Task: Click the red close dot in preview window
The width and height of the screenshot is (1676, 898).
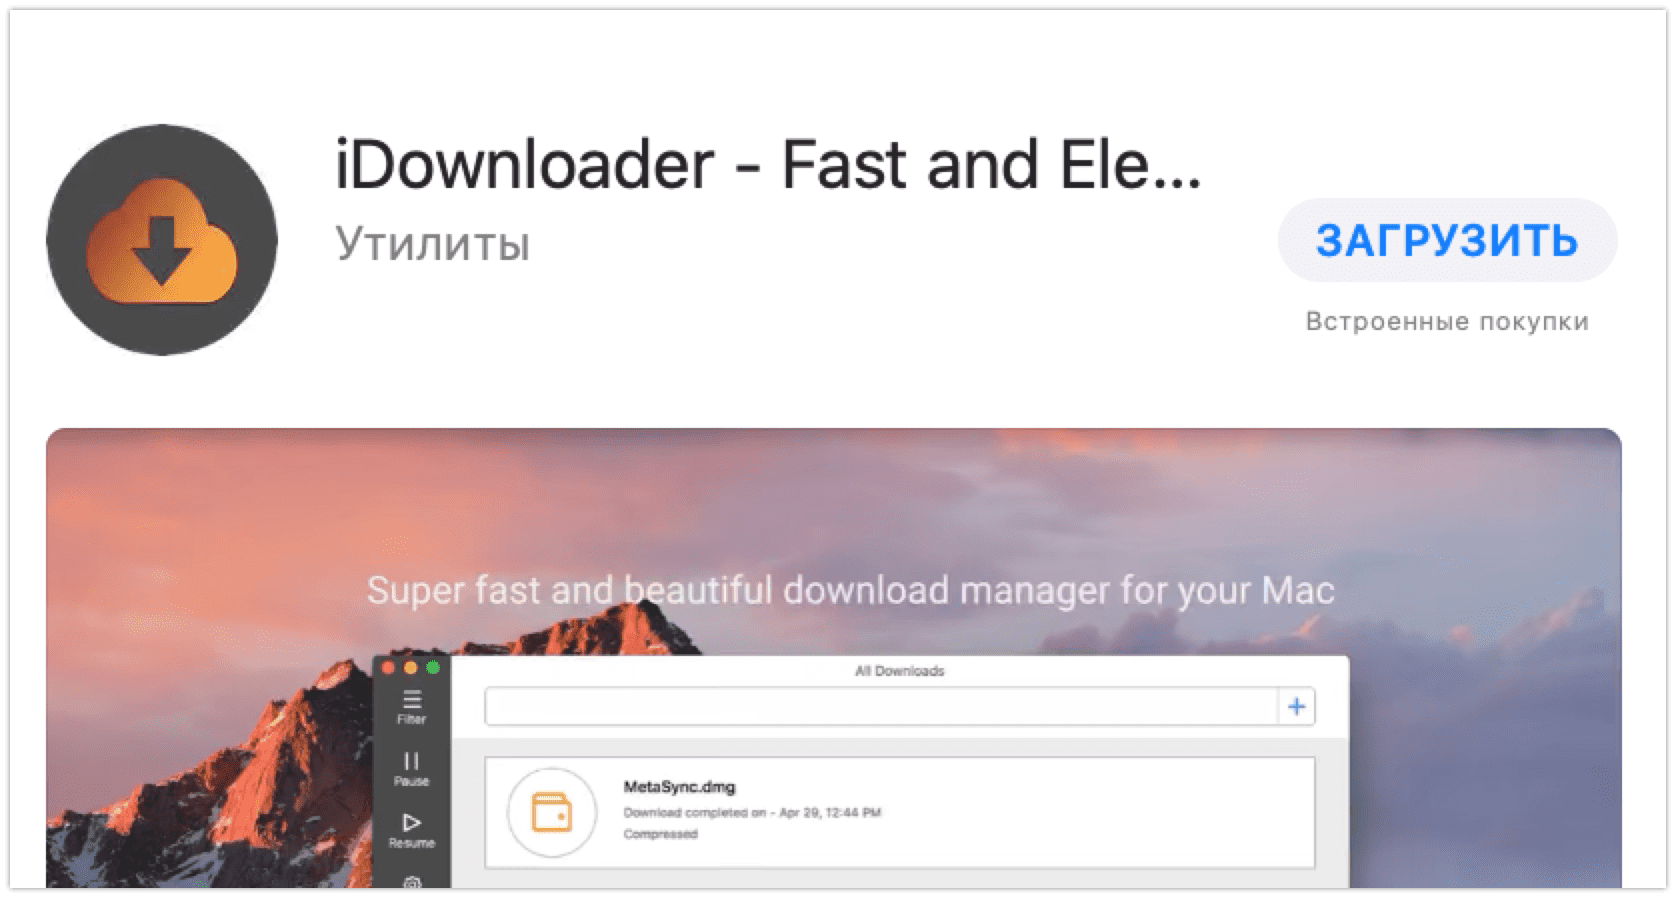Action: 388,668
